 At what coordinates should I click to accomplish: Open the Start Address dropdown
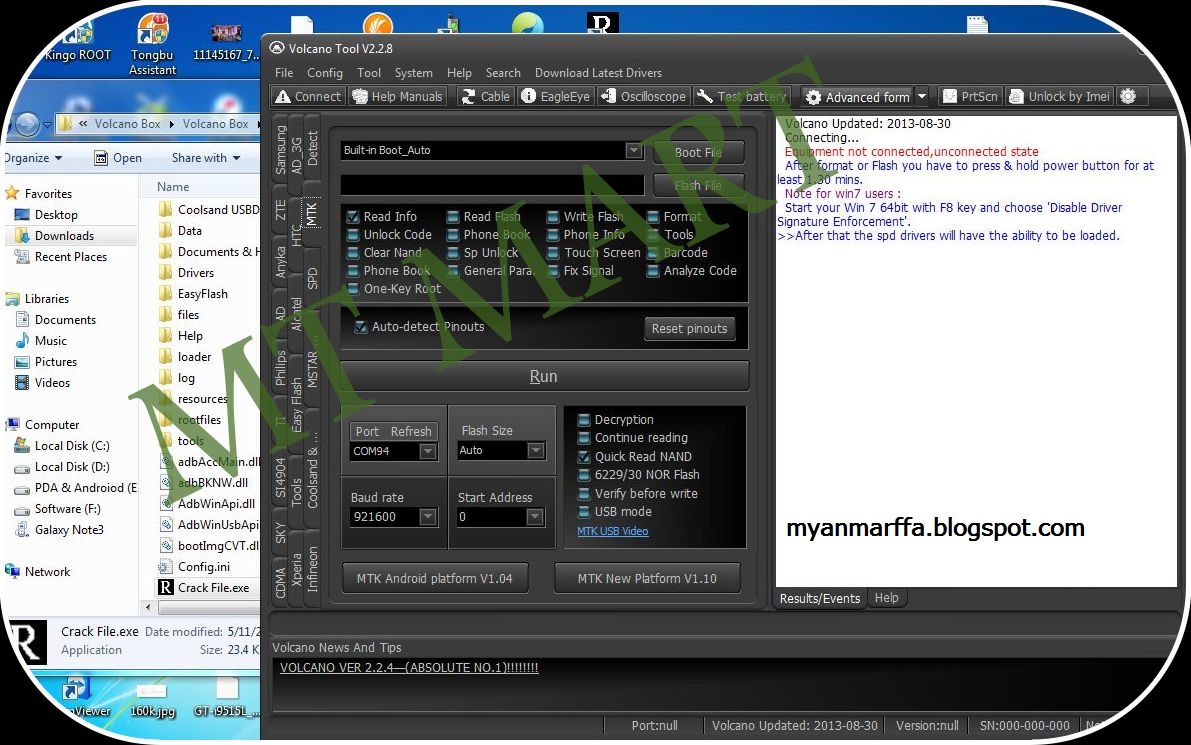click(x=535, y=516)
